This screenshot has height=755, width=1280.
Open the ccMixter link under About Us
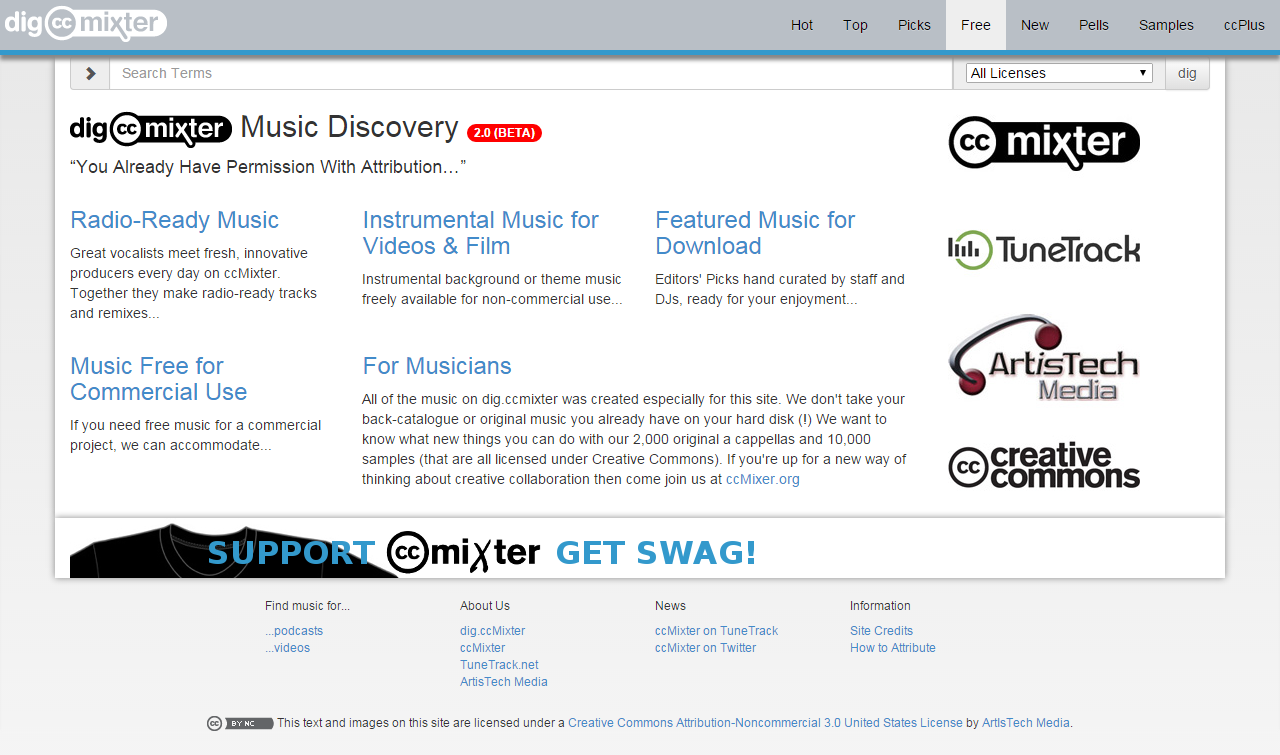[x=482, y=648]
